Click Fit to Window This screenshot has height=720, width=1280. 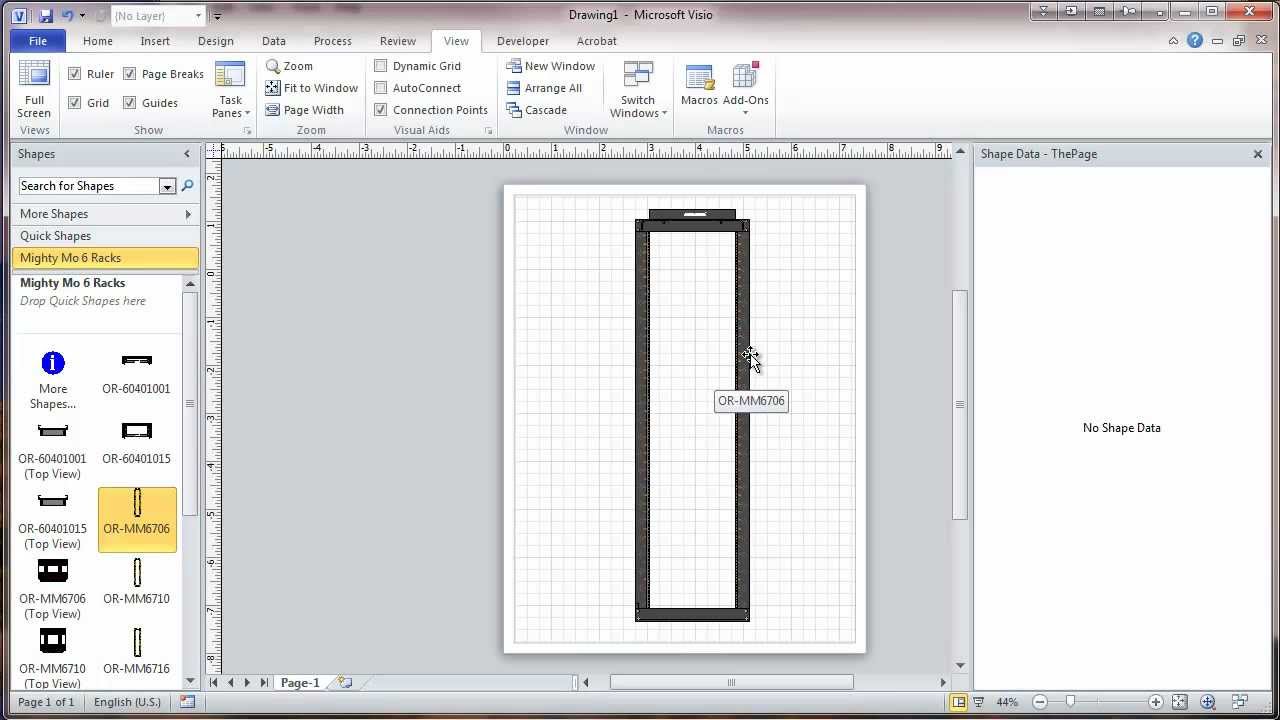(x=312, y=88)
